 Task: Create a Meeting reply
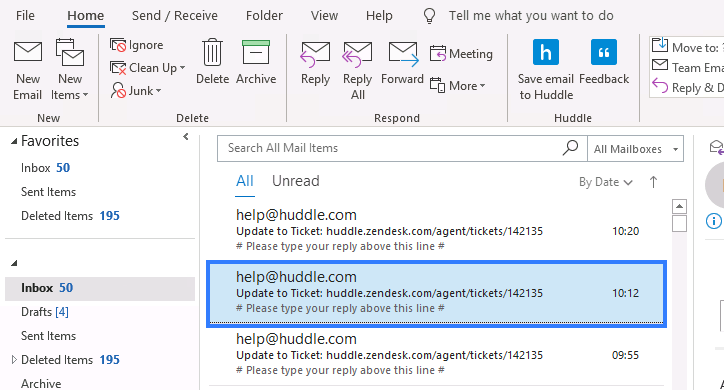461,54
